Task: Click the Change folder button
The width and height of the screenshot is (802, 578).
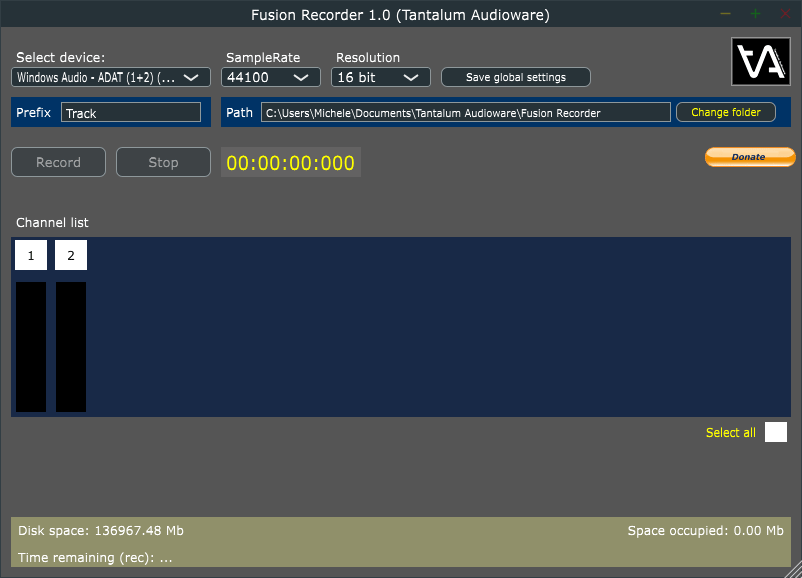Action: (726, 112)
